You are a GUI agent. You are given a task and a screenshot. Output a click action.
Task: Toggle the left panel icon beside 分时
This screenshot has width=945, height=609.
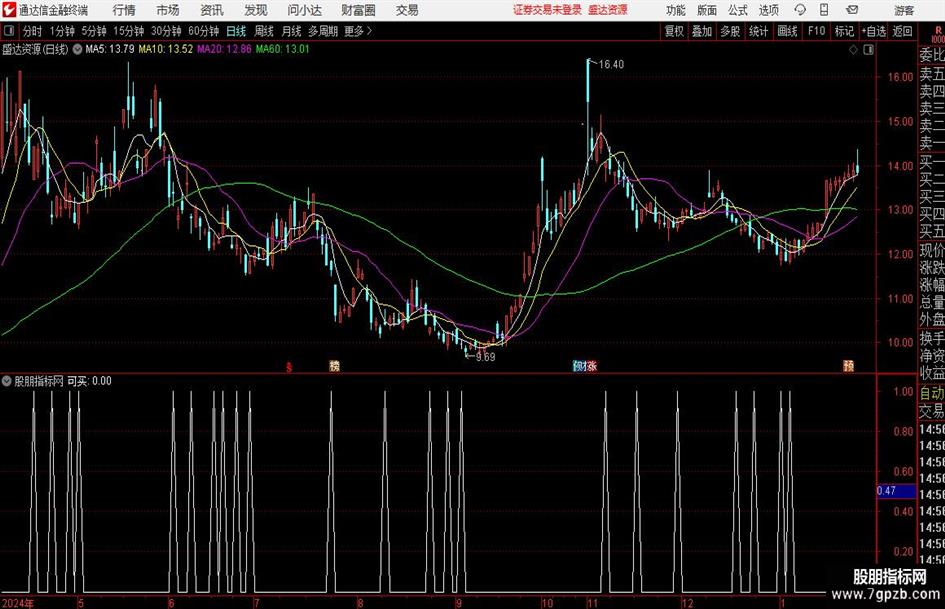(x=9, y=31)
